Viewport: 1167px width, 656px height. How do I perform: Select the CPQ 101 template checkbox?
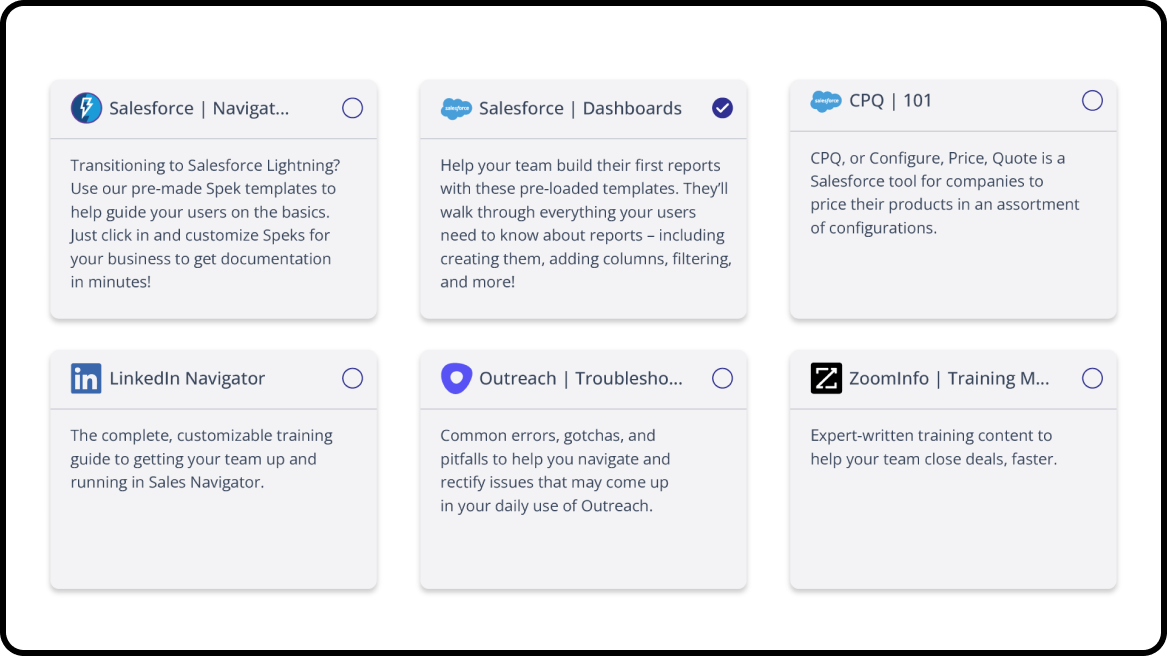1092,101
